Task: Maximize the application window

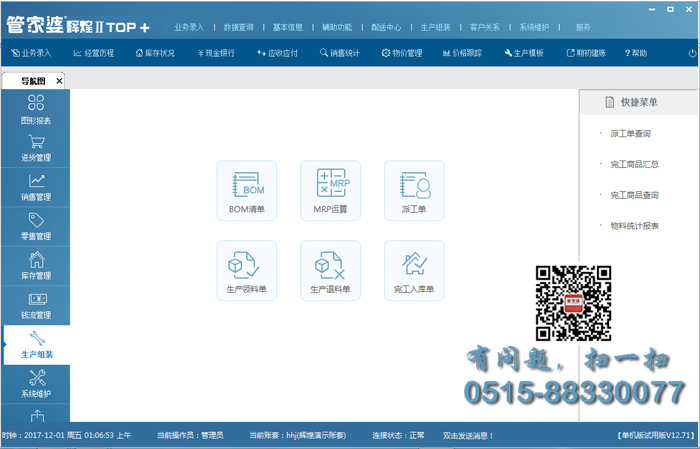Action: pos(670,9)
